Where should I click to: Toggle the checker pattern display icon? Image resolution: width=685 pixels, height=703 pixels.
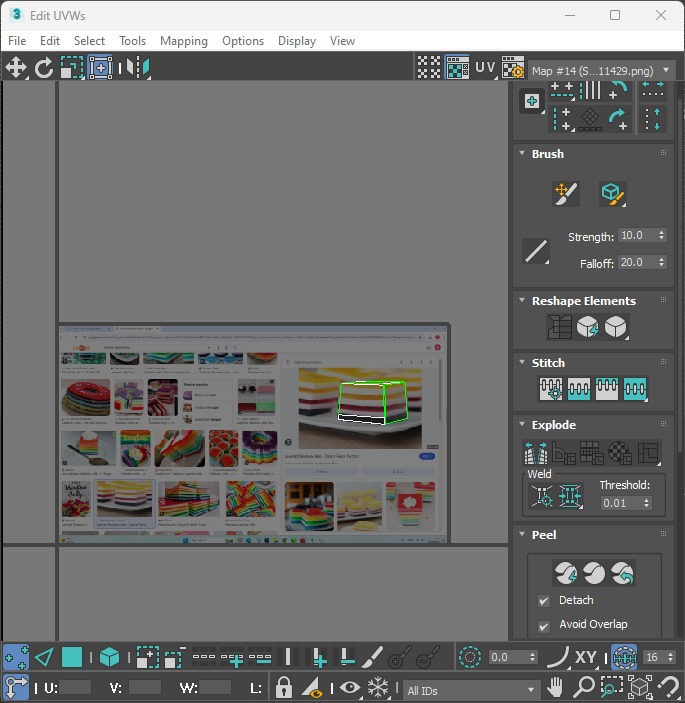click(x=429, y=68)
